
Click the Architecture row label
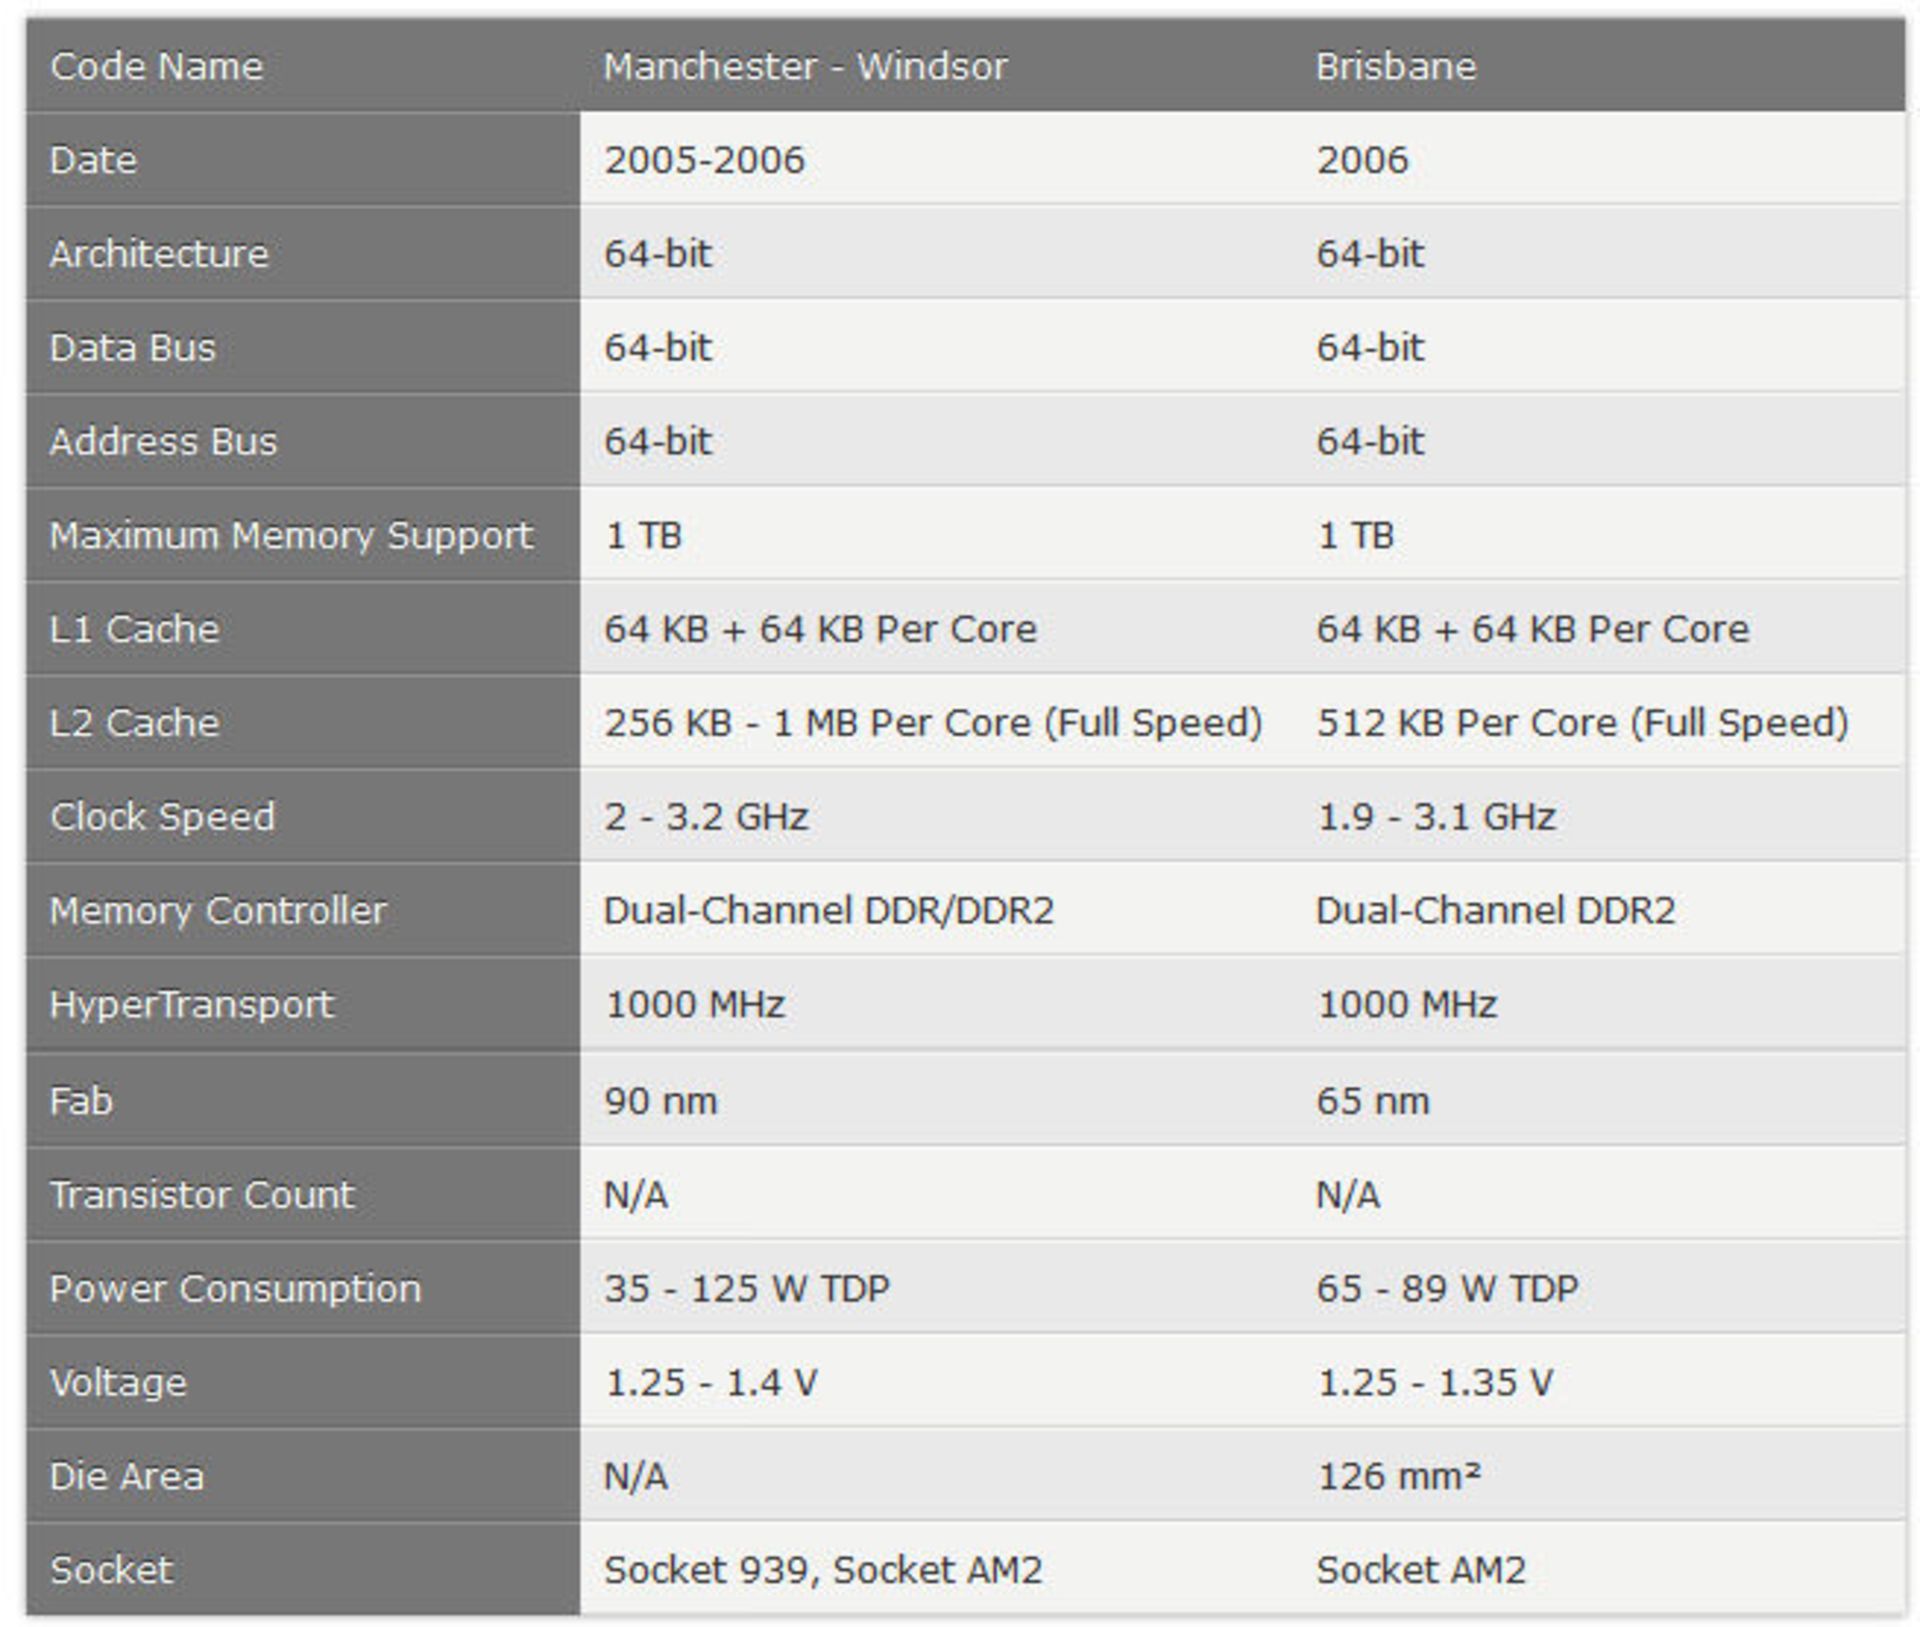(160, 254)
